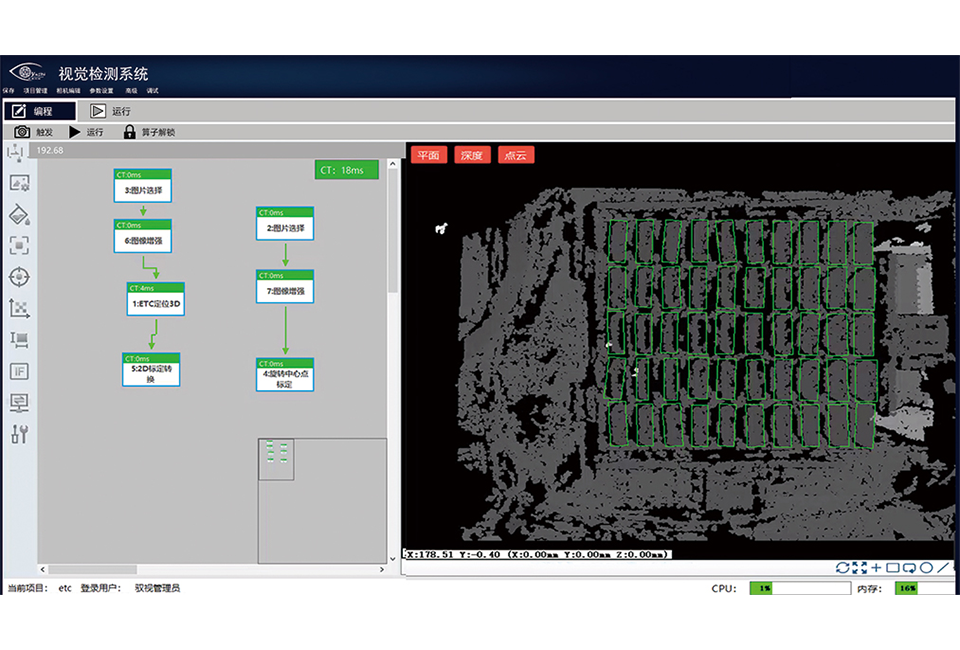Click the padlock 算子解锁 icon
The height and width of the screenshot is (650, 960).
coord(129,132)
